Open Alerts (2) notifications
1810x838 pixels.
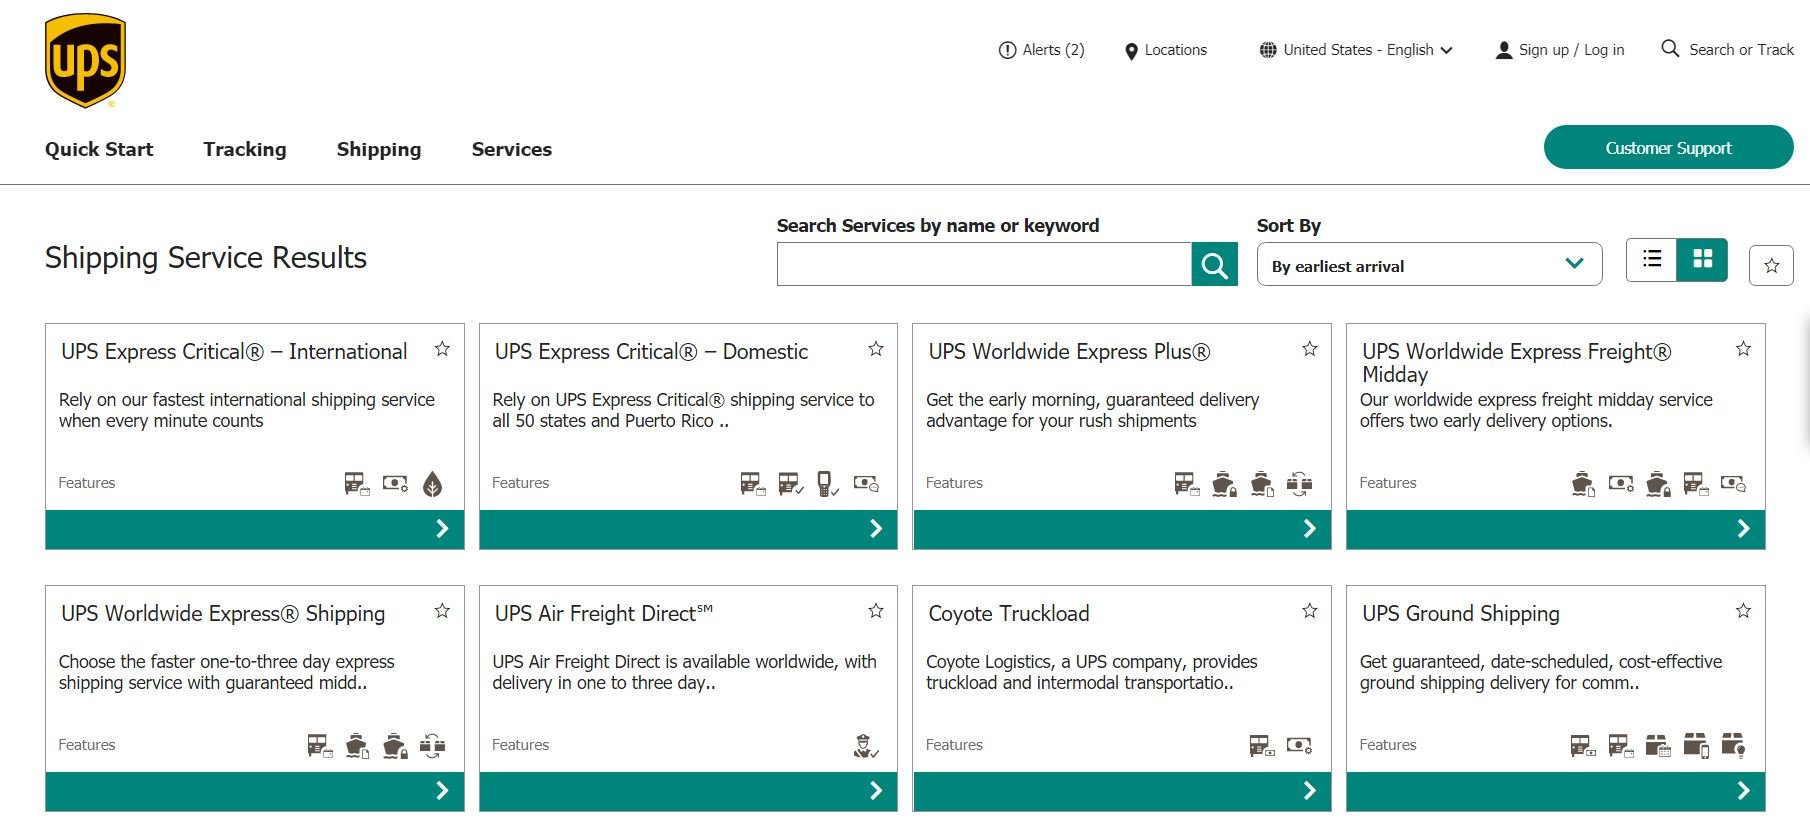tap(1041, 50)
